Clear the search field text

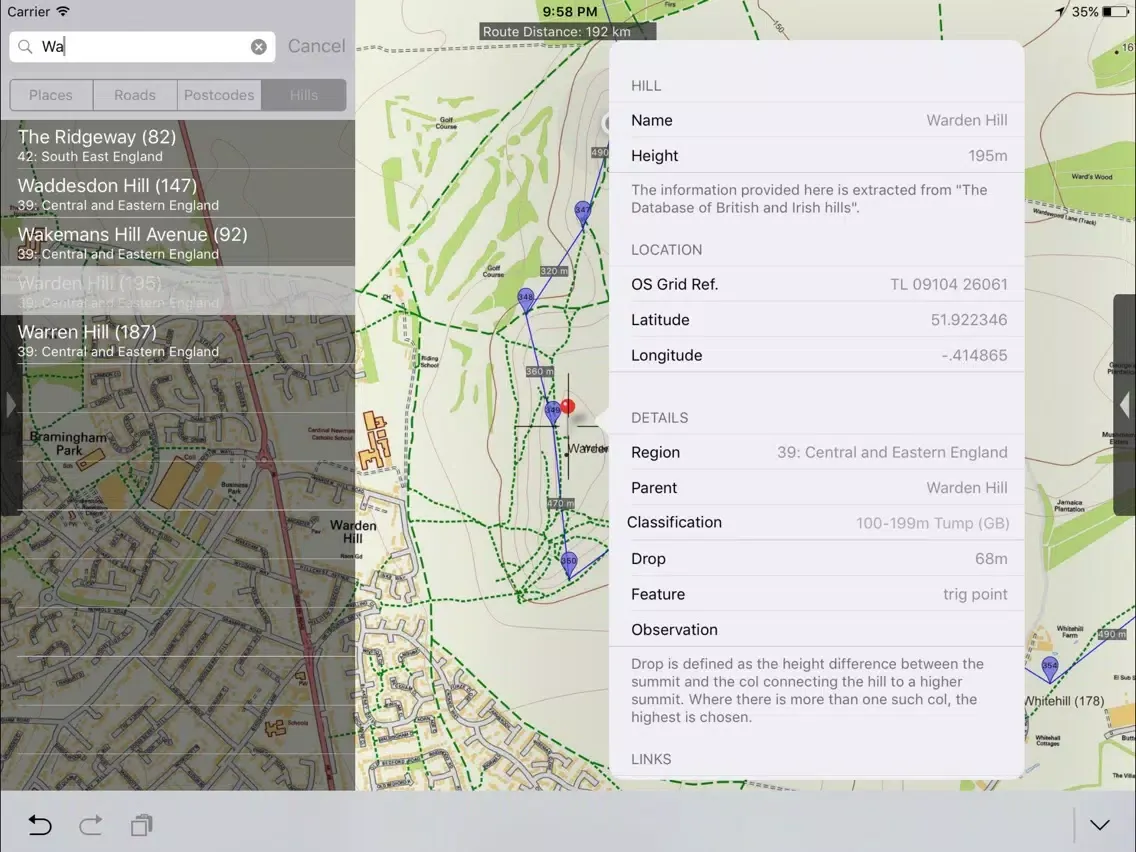tap(259, 47)
